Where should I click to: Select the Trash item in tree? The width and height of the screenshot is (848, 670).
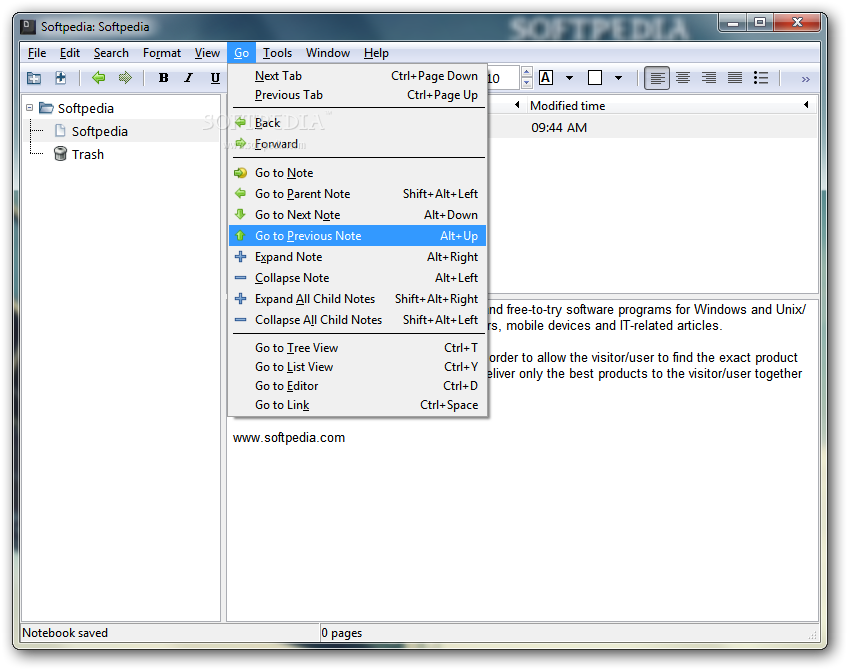click(x=79, y=154)
